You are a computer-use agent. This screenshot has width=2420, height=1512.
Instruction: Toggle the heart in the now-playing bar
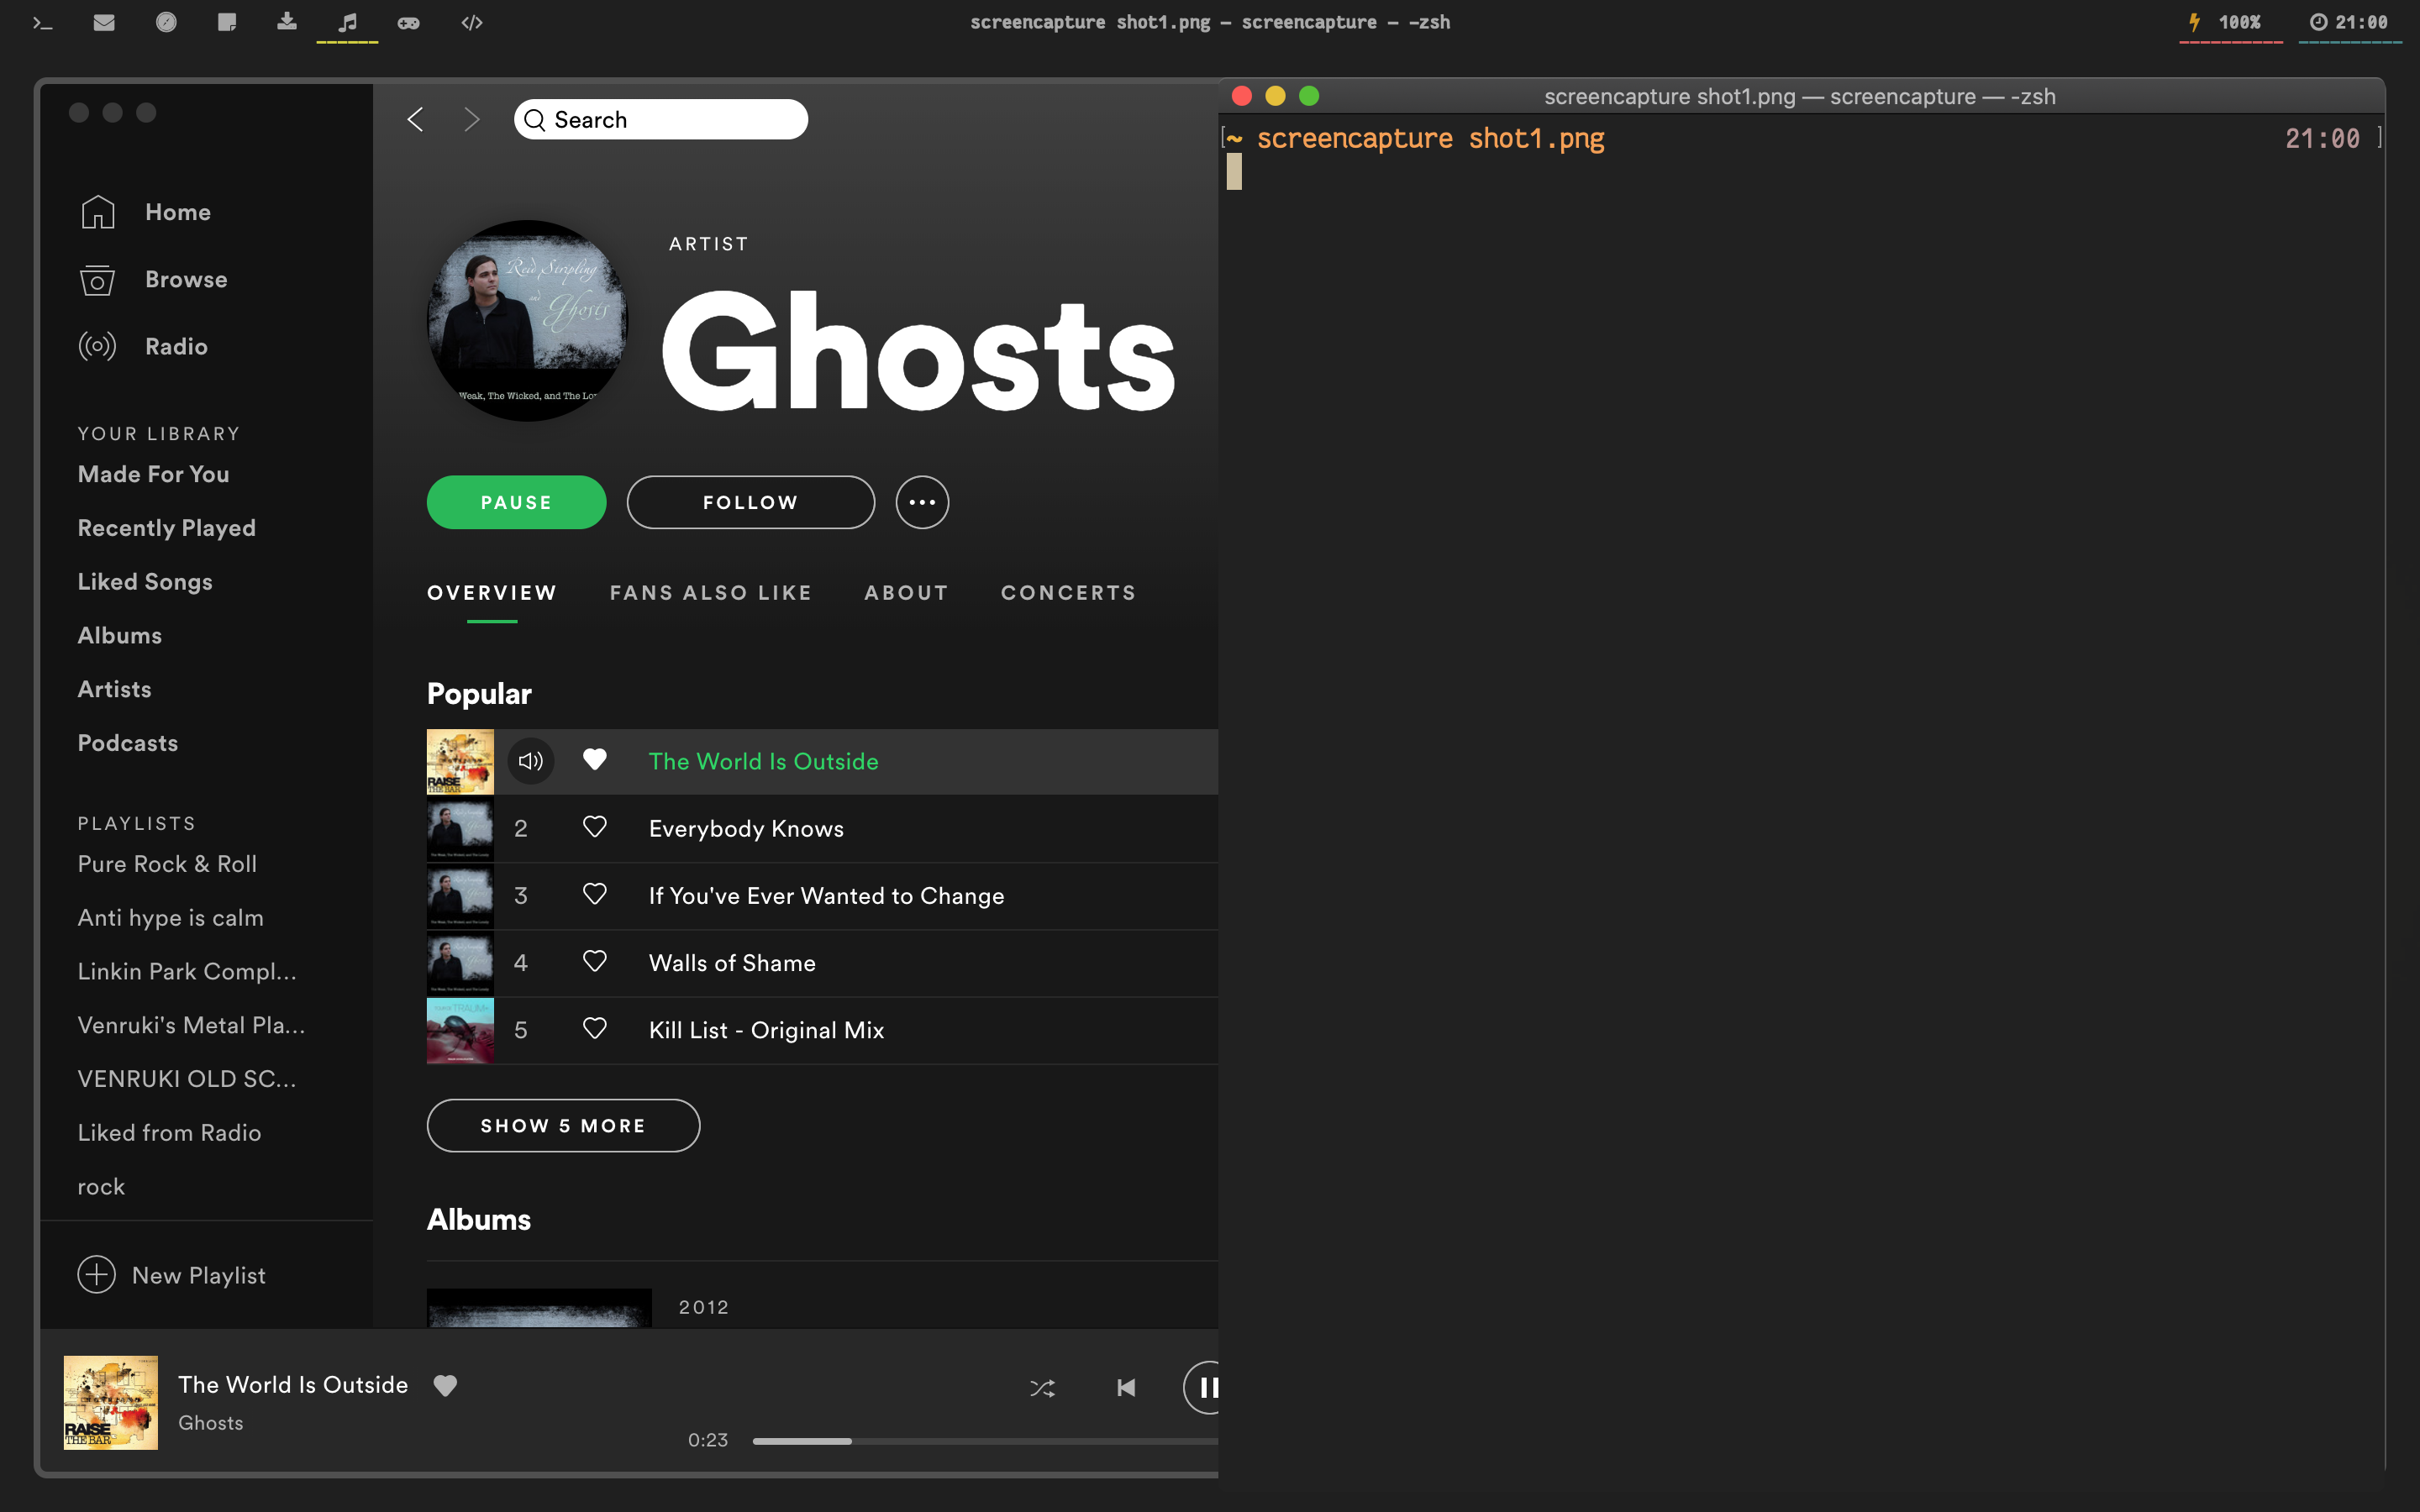pos(445,1385)
